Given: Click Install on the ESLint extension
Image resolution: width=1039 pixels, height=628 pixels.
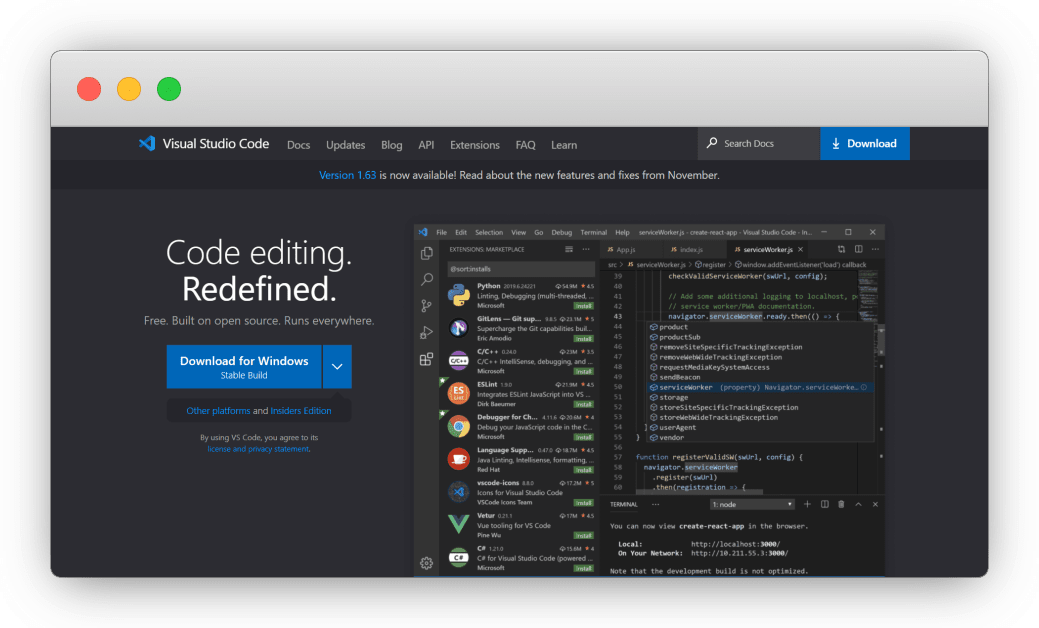Looking at the screenshot, I should [x=584, y=404].
